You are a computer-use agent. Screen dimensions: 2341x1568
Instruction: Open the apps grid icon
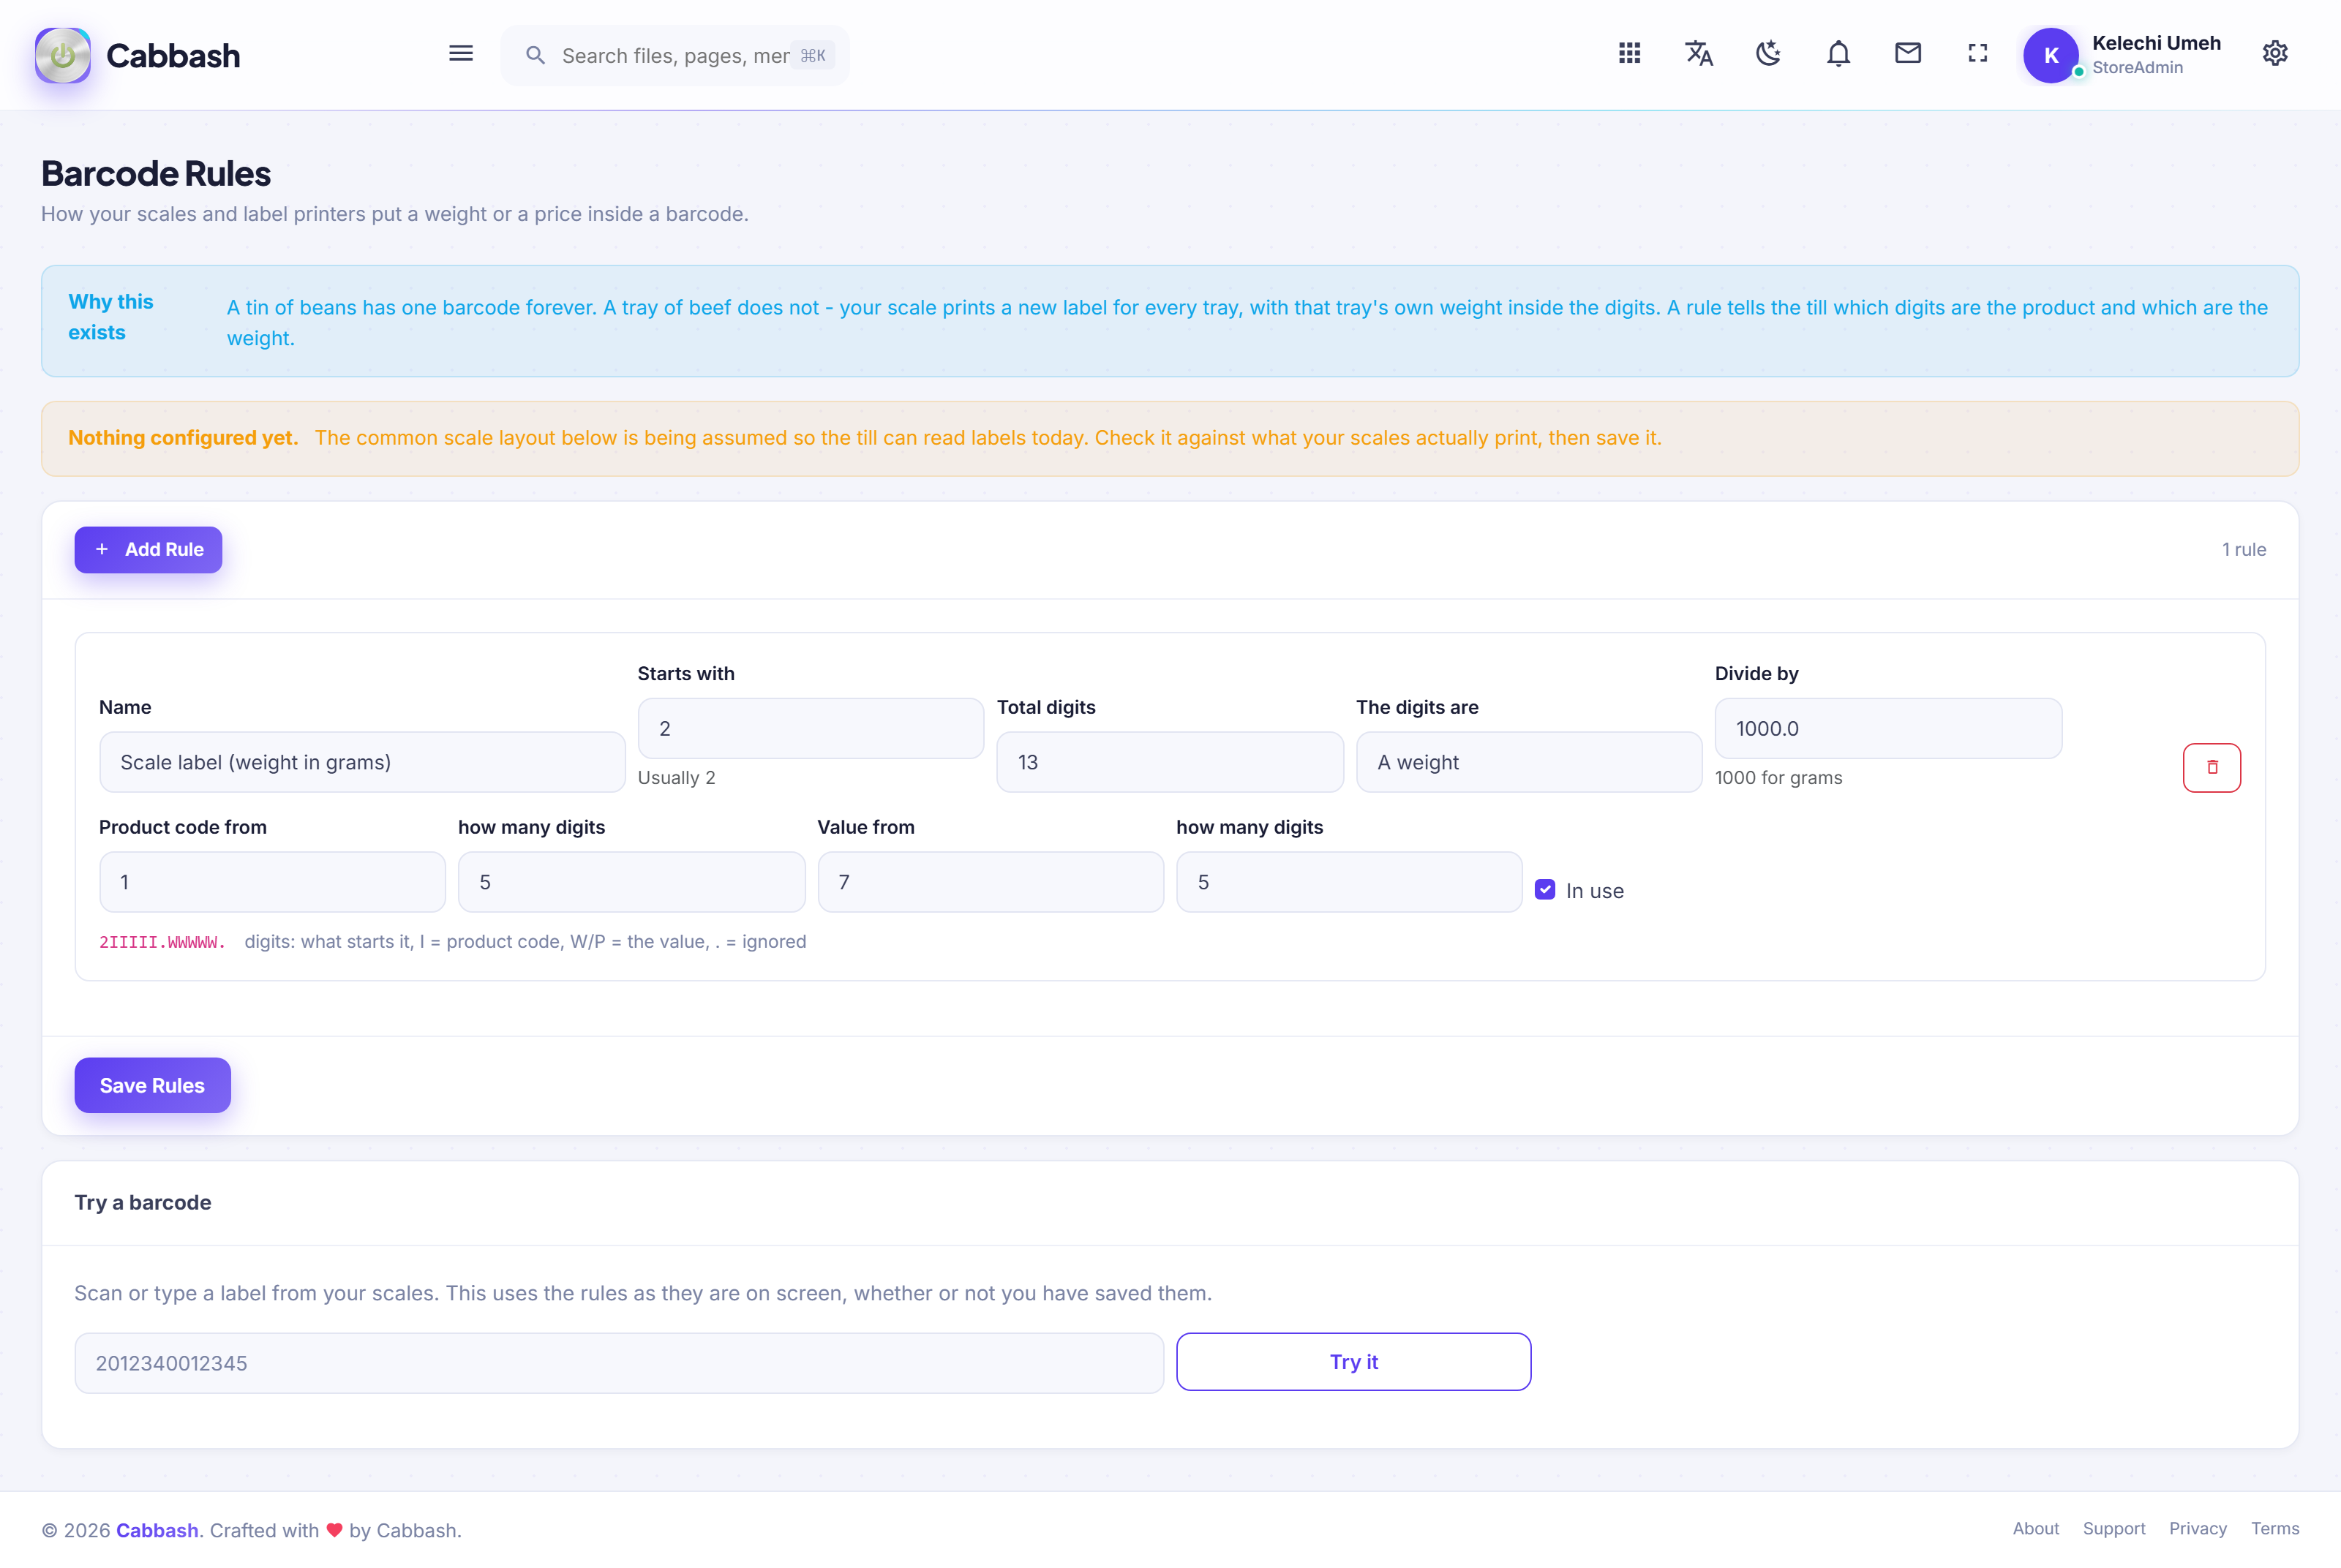(1629, 54)
